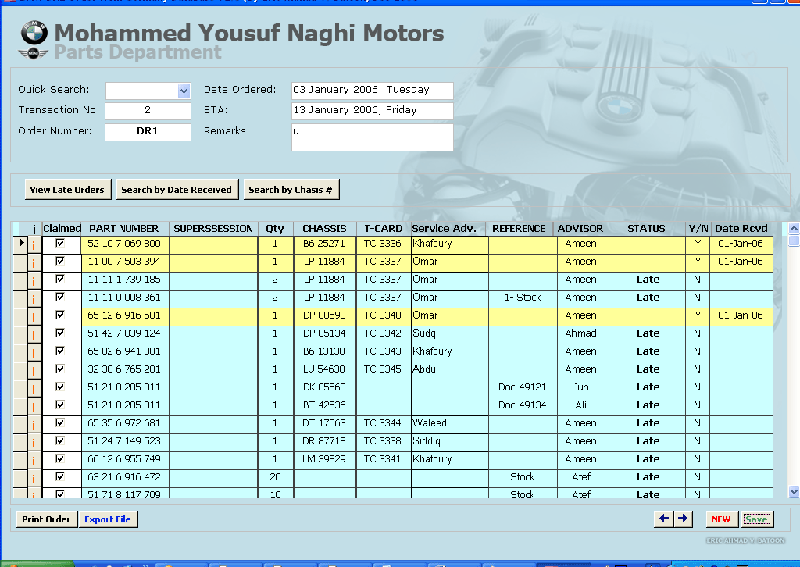800x567 pixels.
Task: Click chassis cell LJ 54600
Action: tap(324, 368)
